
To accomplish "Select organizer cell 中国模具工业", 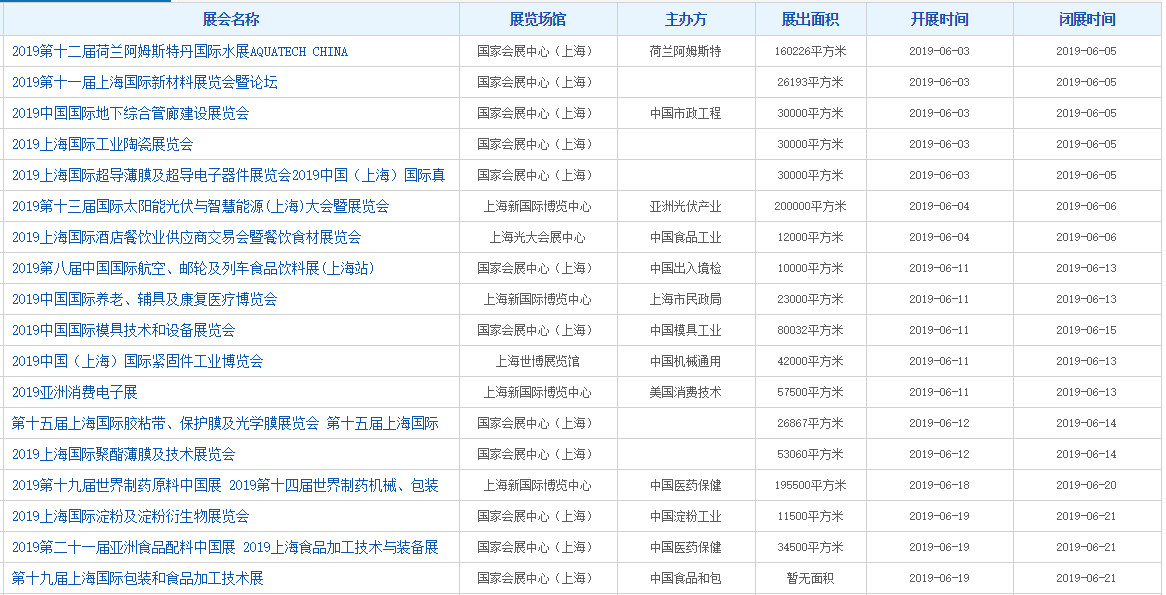I will [x=686, y=330].
